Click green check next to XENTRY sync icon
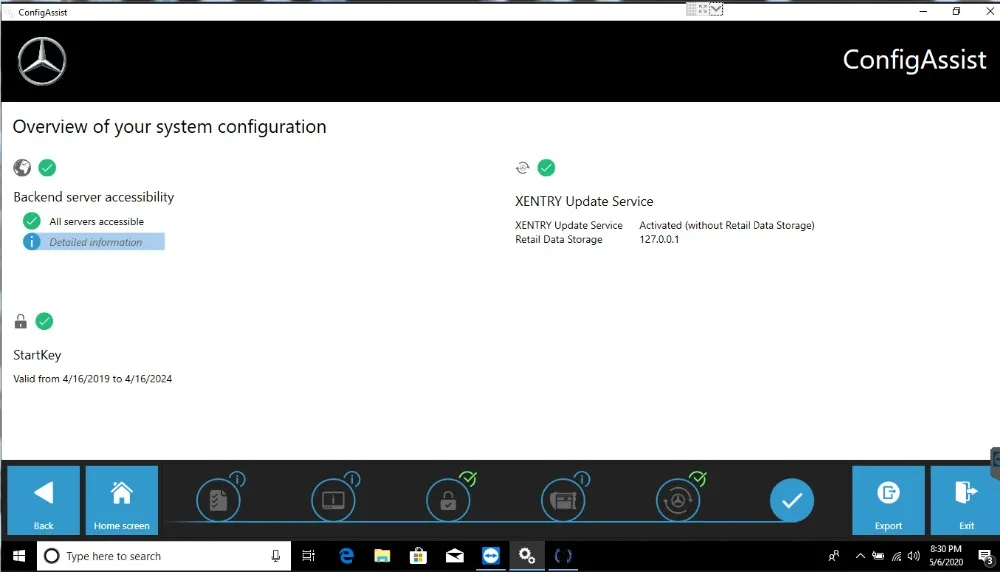1000x572 pixels. (546, 168)
